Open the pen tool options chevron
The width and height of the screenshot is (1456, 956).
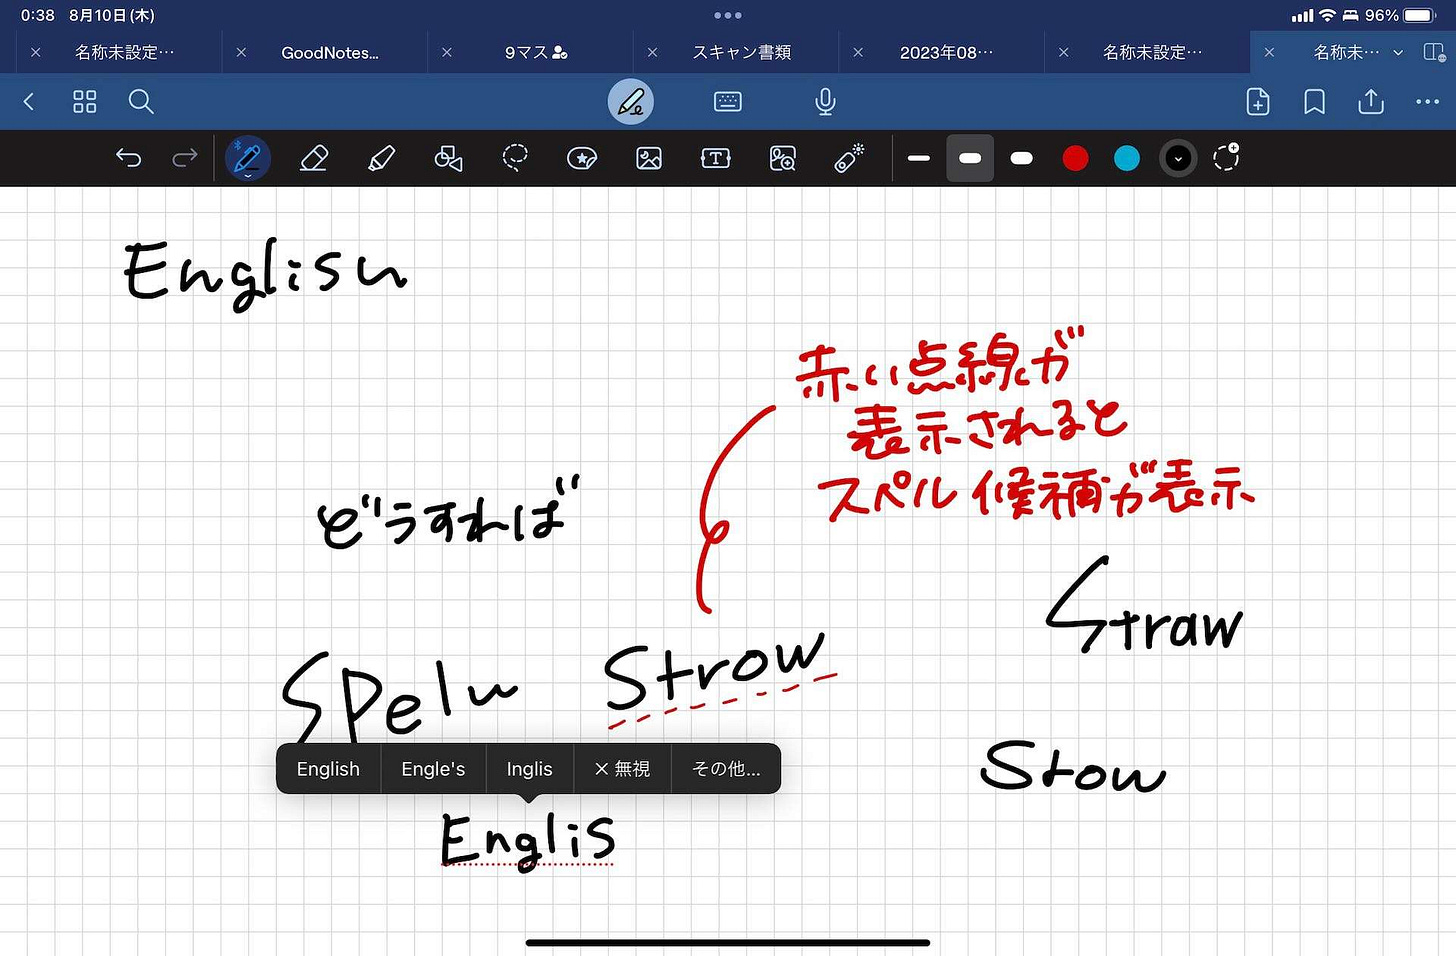(247, 177)
